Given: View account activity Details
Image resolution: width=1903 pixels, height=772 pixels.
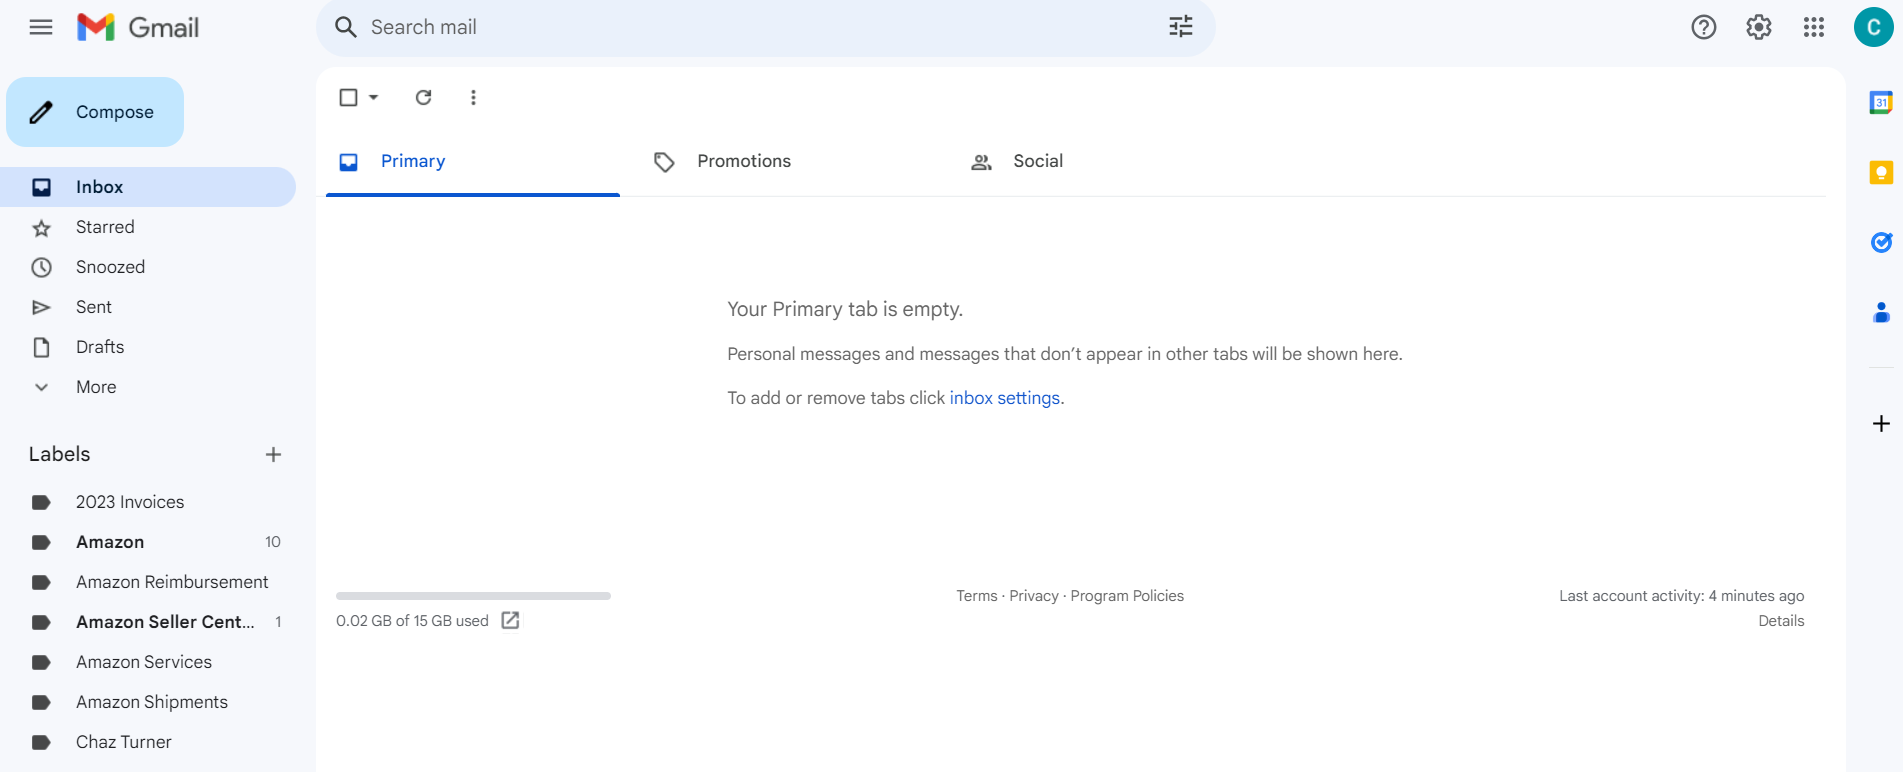Looking at the screenshot, I should click(x=1781, y=621).
